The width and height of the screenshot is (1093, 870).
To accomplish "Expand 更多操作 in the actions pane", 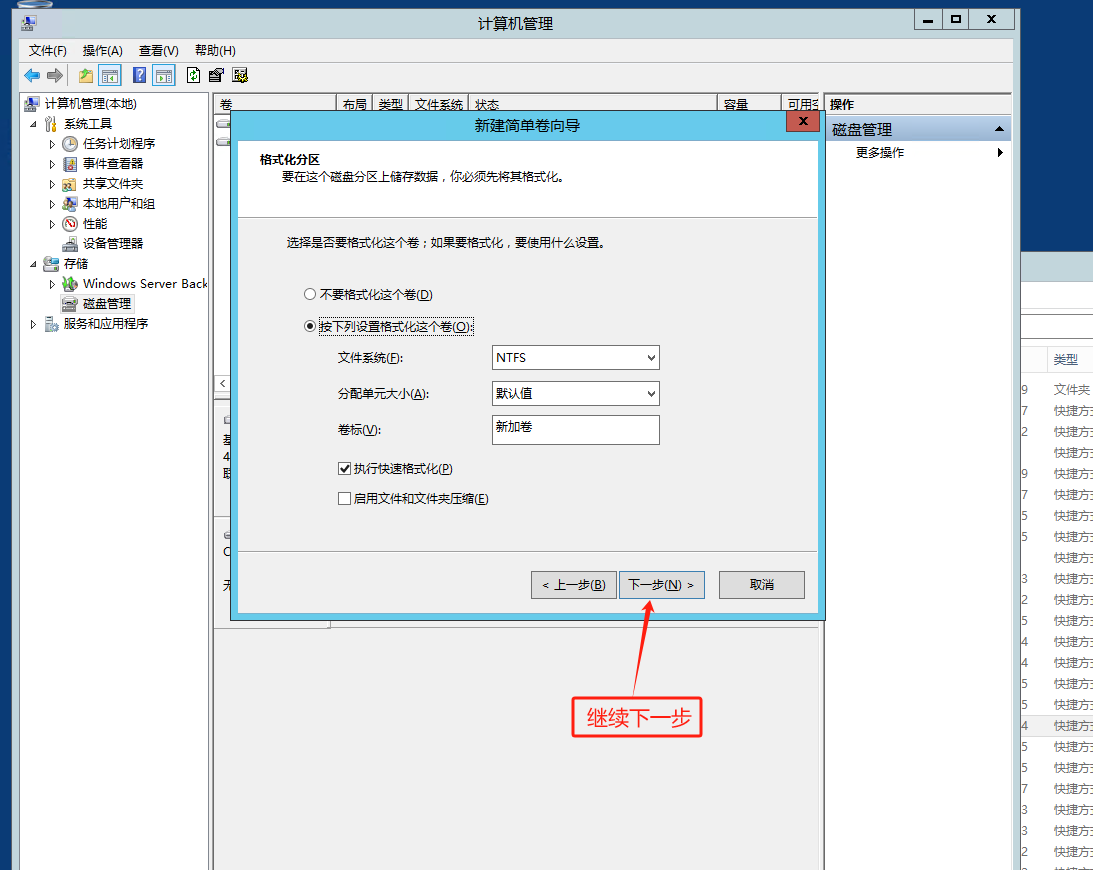I will (x=880, y=153).
